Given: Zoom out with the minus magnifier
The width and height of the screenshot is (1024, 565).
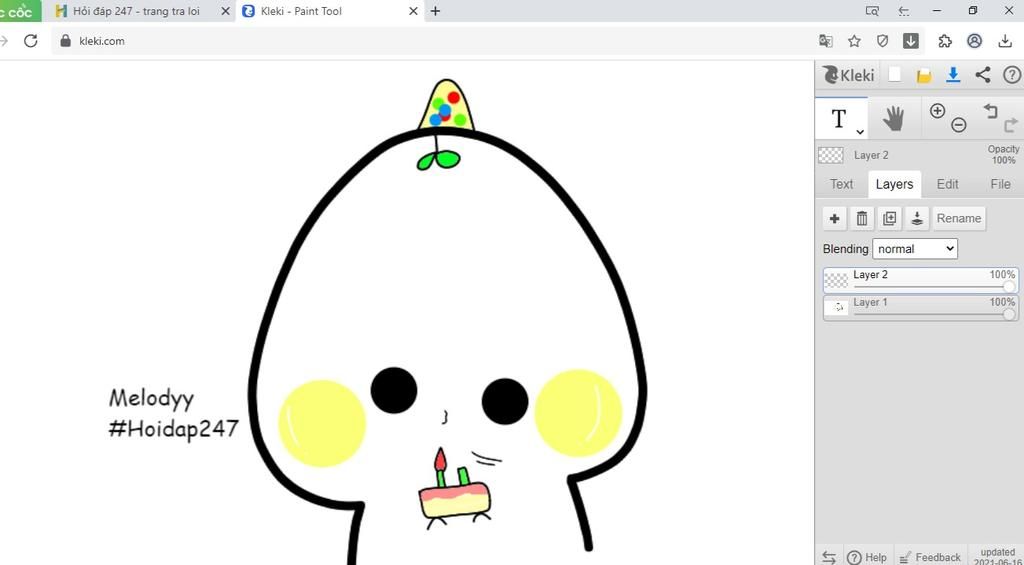Looking at the screenshot, I should pyautogui.click(x=958, y=125).
